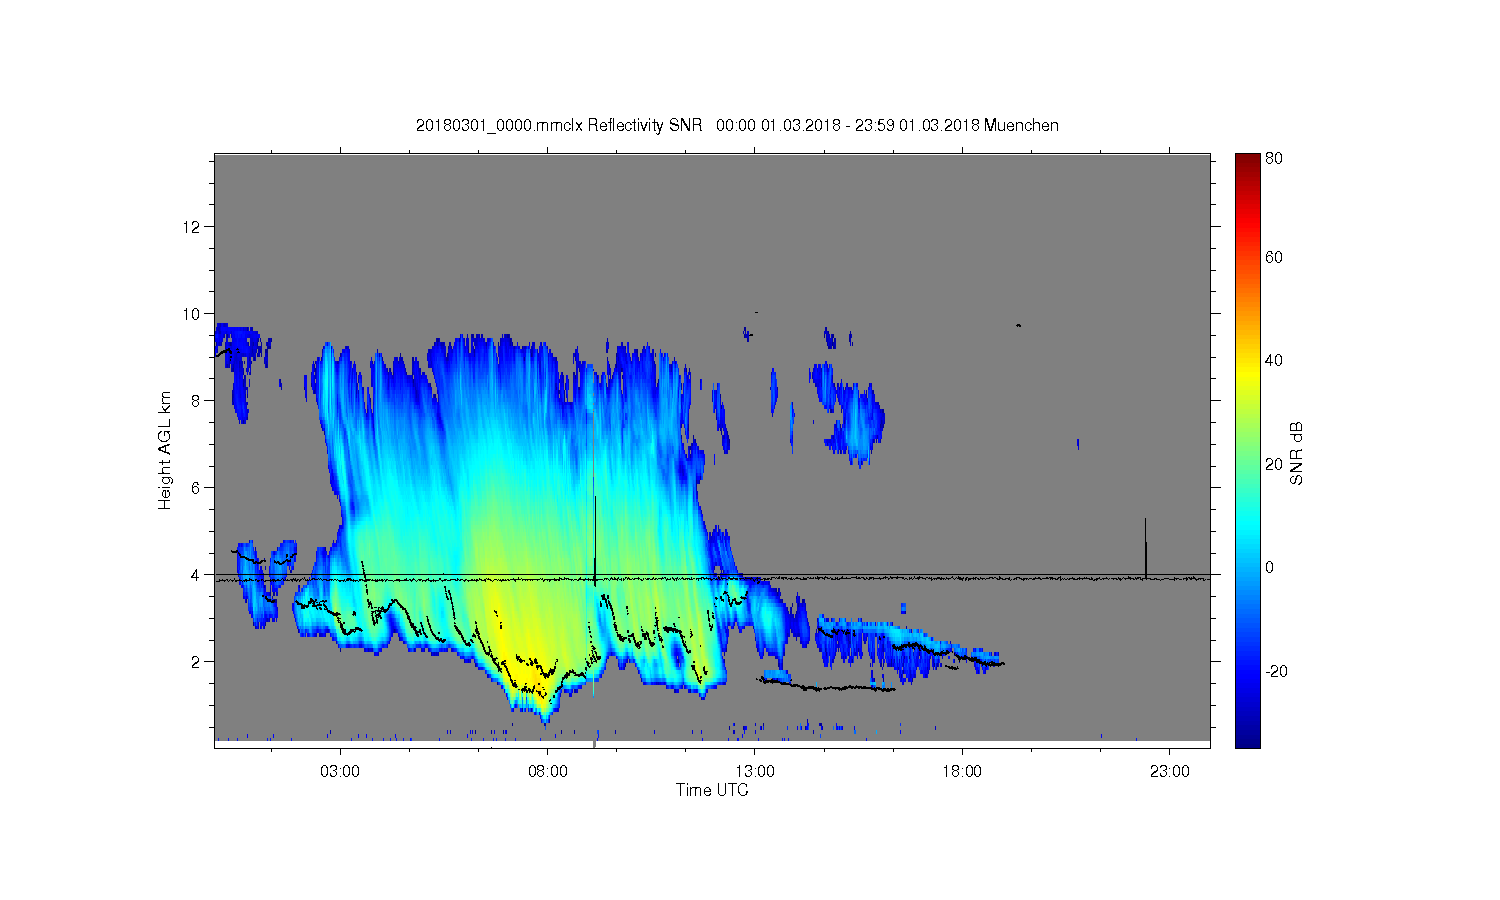Click the height tick label 12
This screenshot has height=900, width=1500.
192,227
